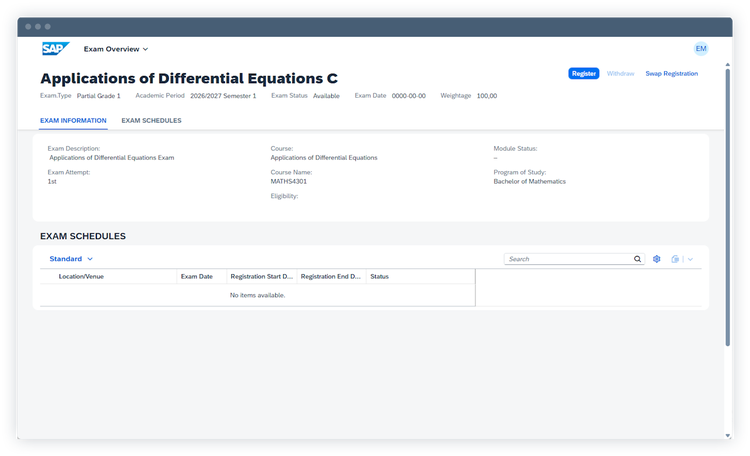The height and width of the screenshot is (456, 750).
Task: Click the Eligibility label
Action: coord(284,196)
